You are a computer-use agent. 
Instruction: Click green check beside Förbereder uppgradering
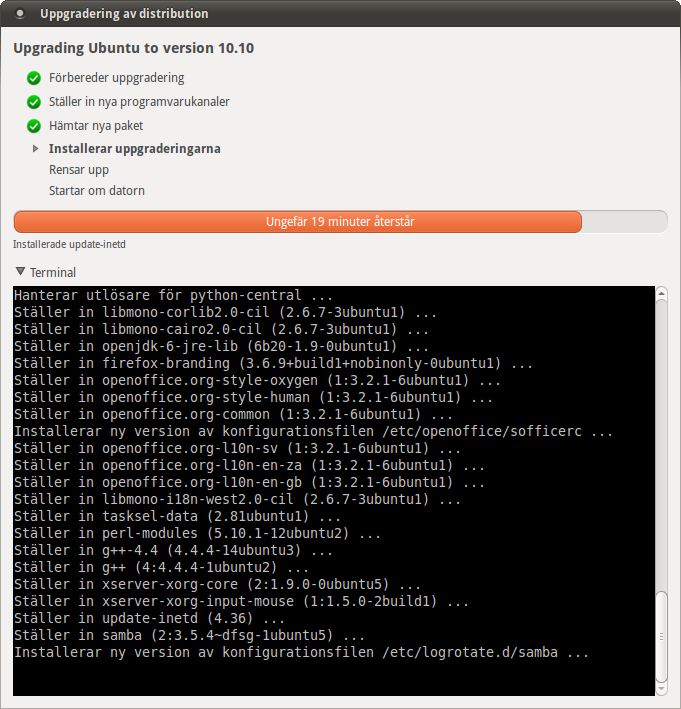point(34,78)
